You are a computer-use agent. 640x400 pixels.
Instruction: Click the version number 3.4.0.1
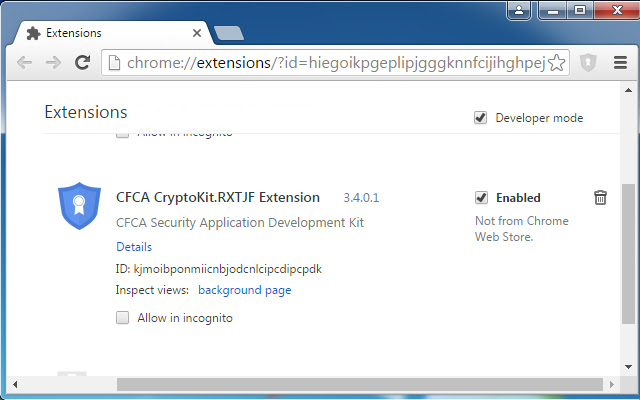[x=361, y=198]
